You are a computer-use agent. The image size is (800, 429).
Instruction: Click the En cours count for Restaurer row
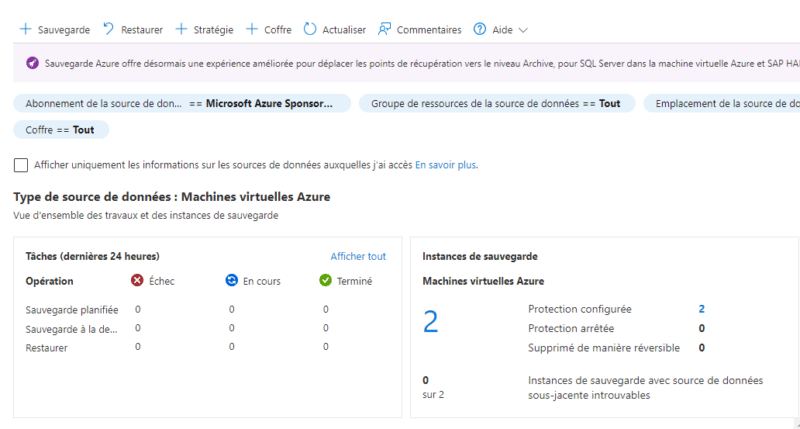click(x=232, y=346)
